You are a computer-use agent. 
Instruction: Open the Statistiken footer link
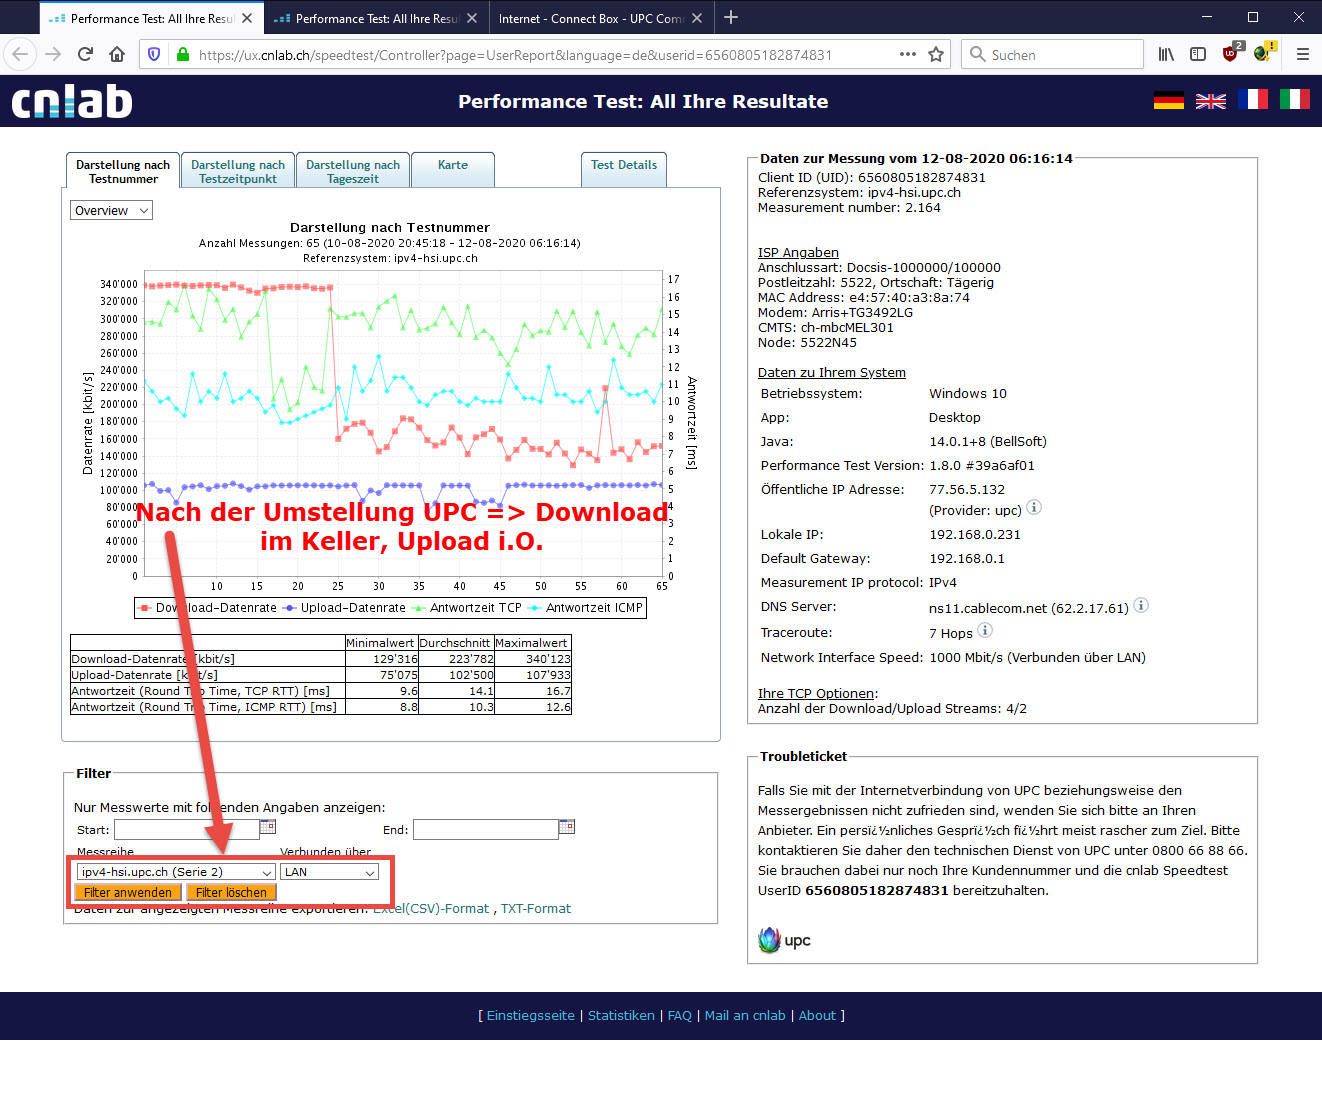click(x=621, y=1015)
